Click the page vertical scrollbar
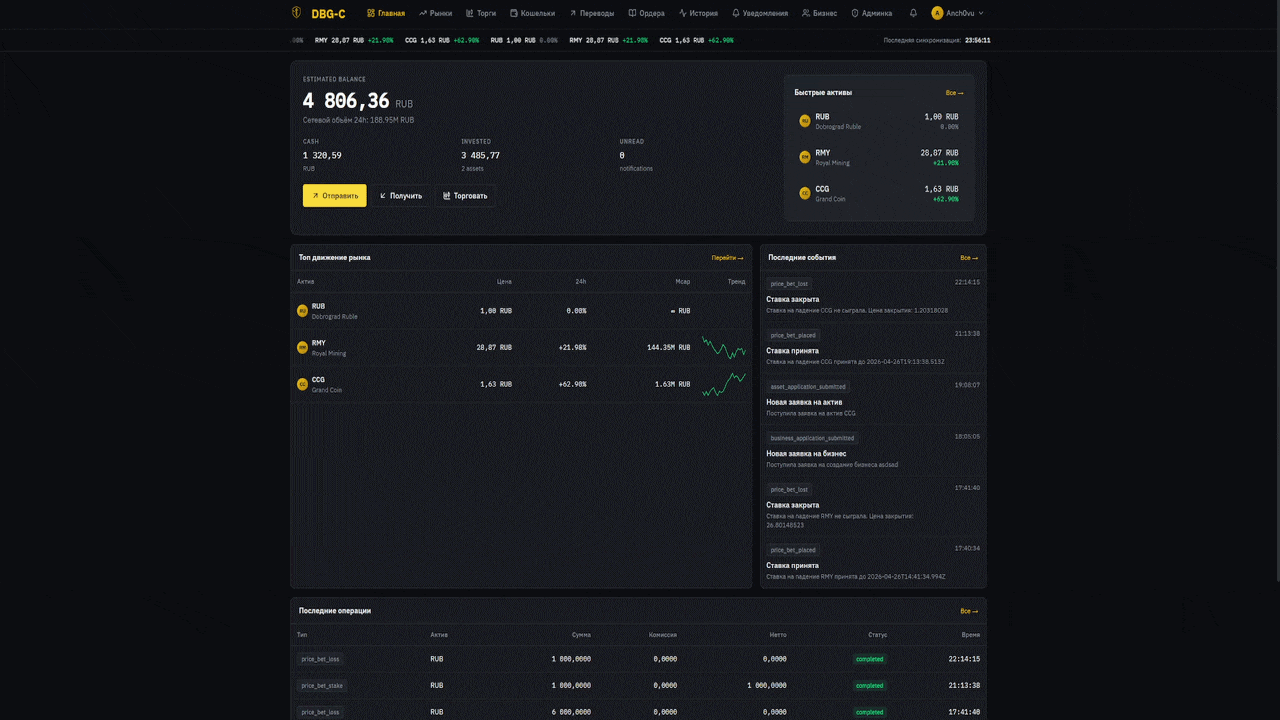The image size is (1280, 720). pyautogui.click(x=1276, y=300)
